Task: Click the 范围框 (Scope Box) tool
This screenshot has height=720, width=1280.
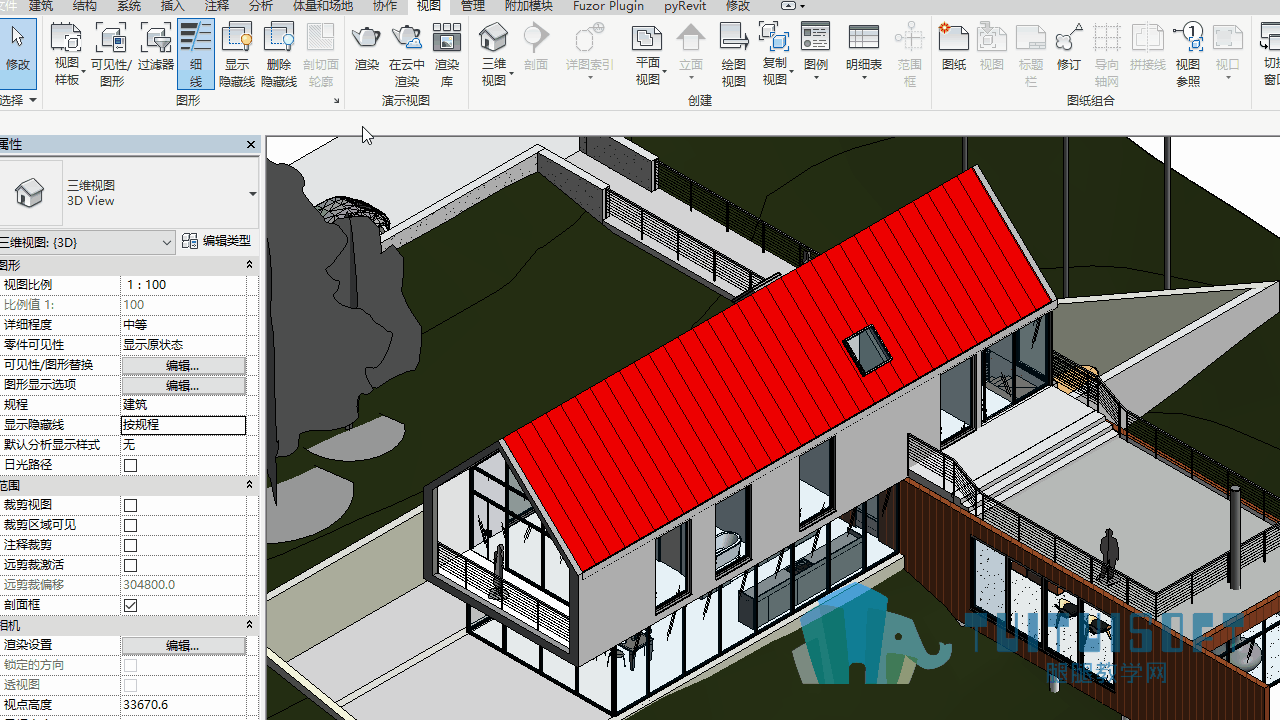Action: pos(909,55)
